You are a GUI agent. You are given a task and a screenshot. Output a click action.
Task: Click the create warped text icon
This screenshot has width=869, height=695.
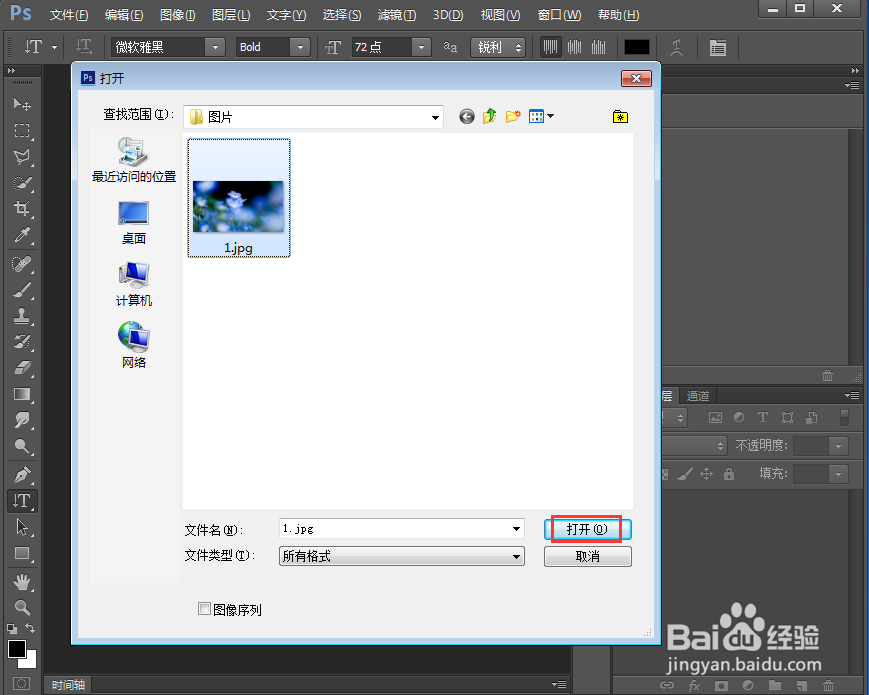click(676, 48)
